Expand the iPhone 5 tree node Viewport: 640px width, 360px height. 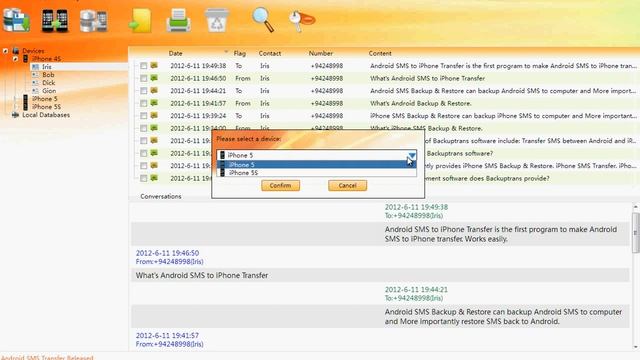(x=15, y=99)
